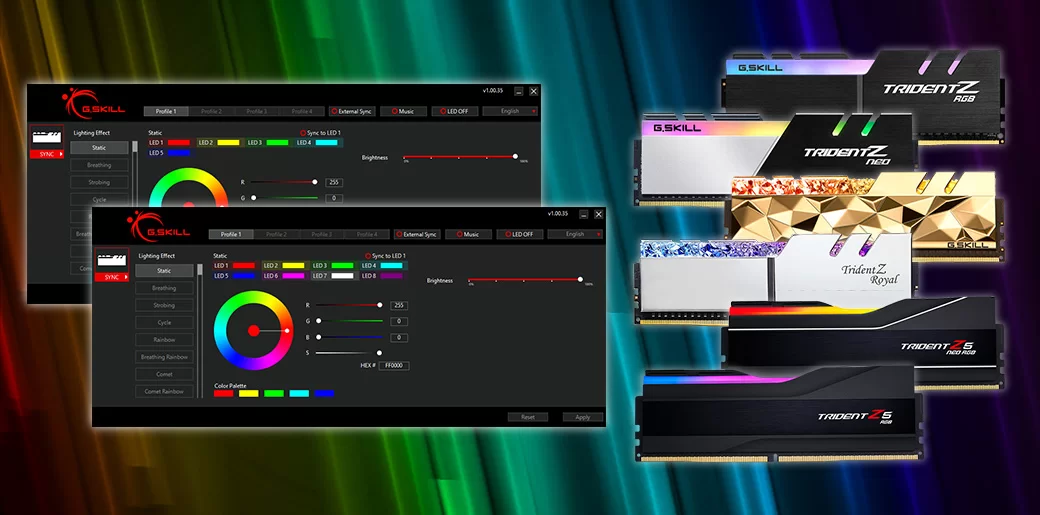Close the back G.SKILL window
Image resolution: width=1040 pixels, height=515 pixels.
pos(533,92)
